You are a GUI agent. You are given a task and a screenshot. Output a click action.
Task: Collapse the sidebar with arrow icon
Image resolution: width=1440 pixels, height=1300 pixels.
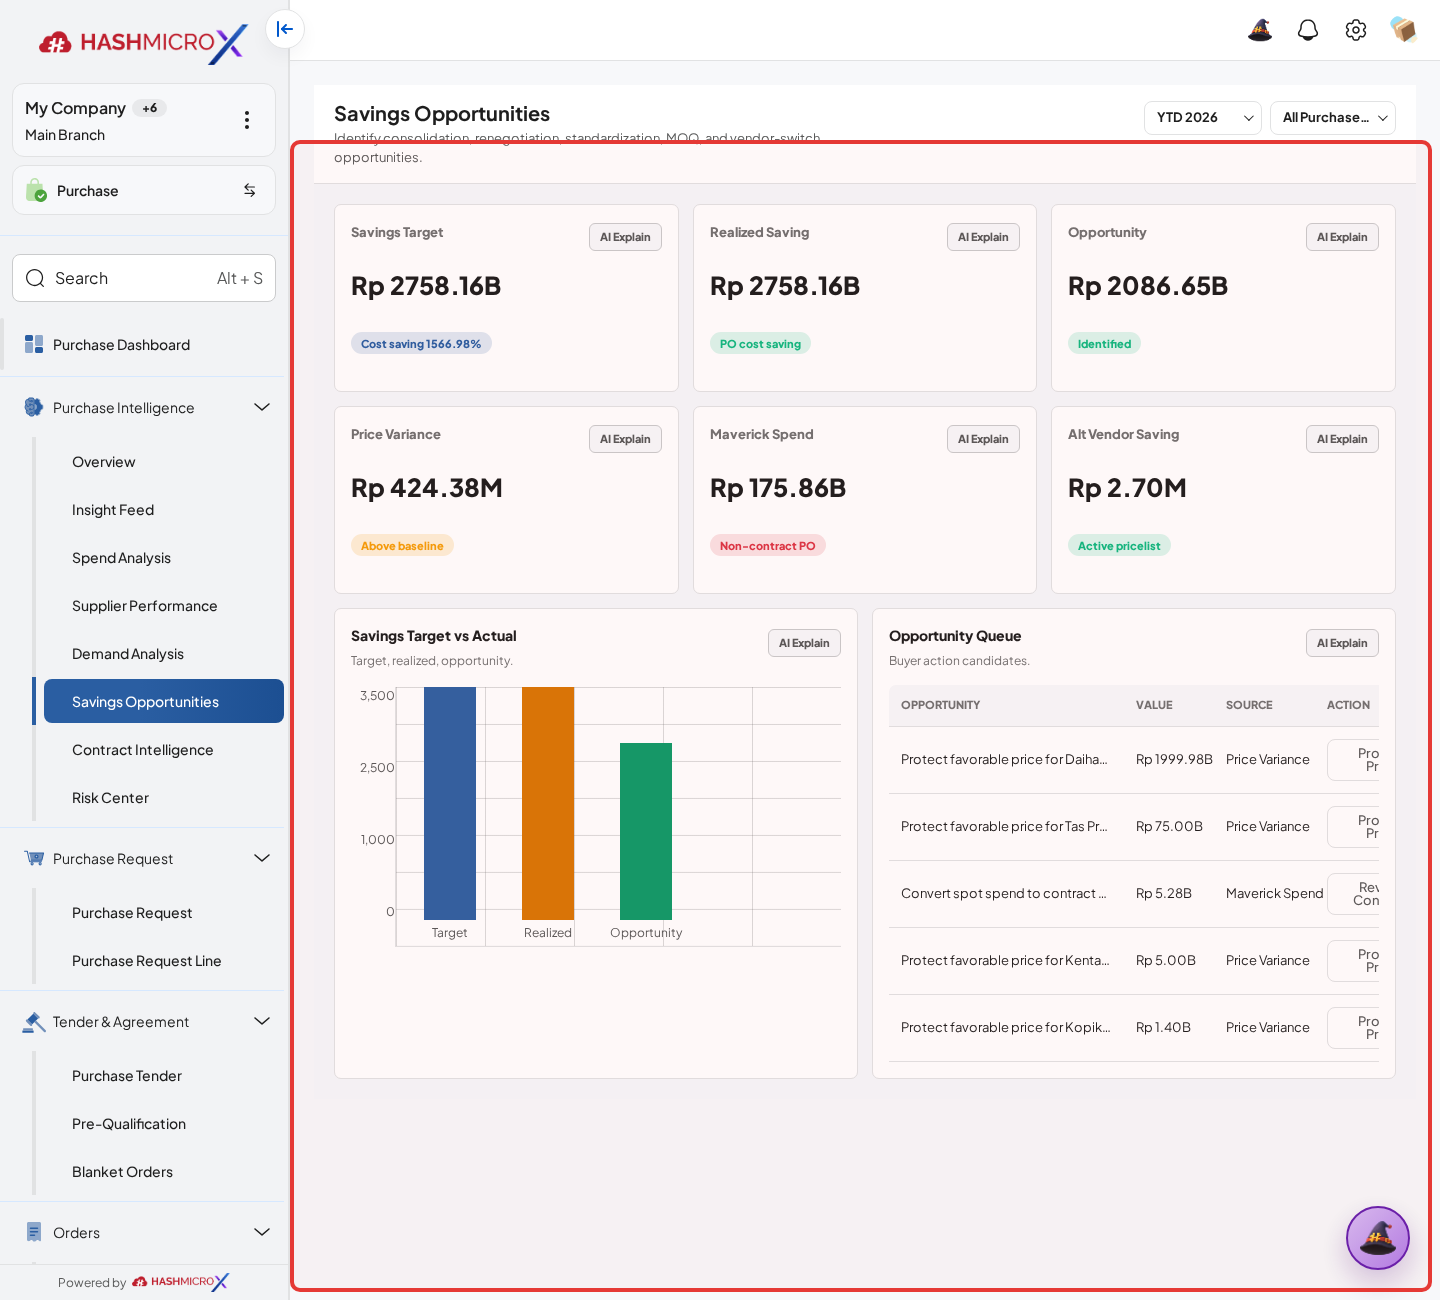(x=285, y=29)
